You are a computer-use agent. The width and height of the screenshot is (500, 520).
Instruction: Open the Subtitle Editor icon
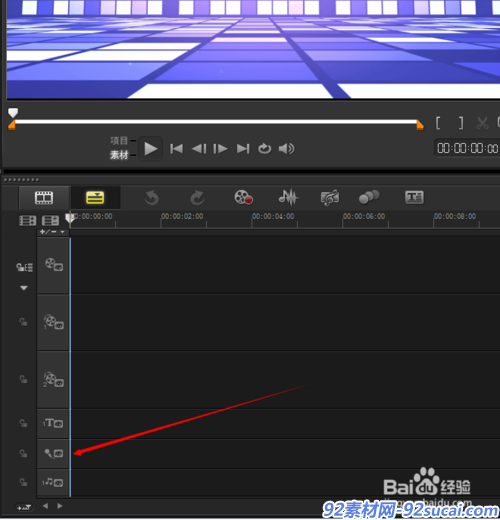(414, 197)
